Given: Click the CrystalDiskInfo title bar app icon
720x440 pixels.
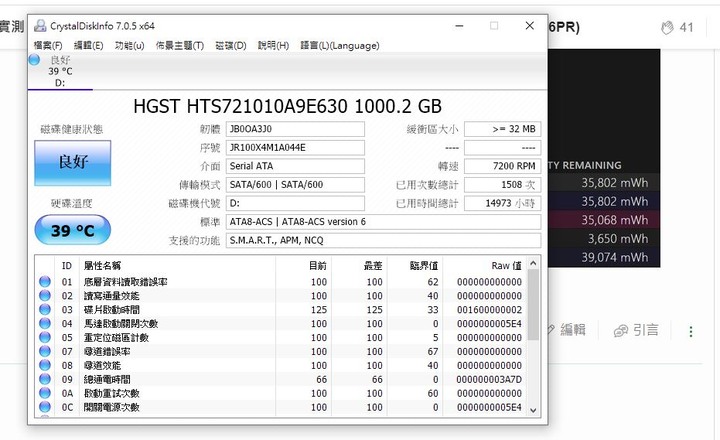Looking at the screenshot, I should [40, 26].
